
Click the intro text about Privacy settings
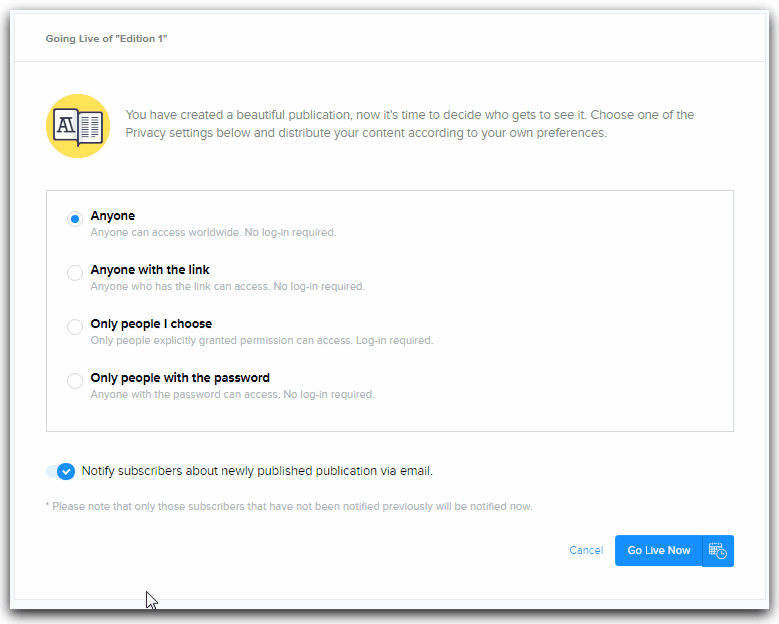pos(409,124)
